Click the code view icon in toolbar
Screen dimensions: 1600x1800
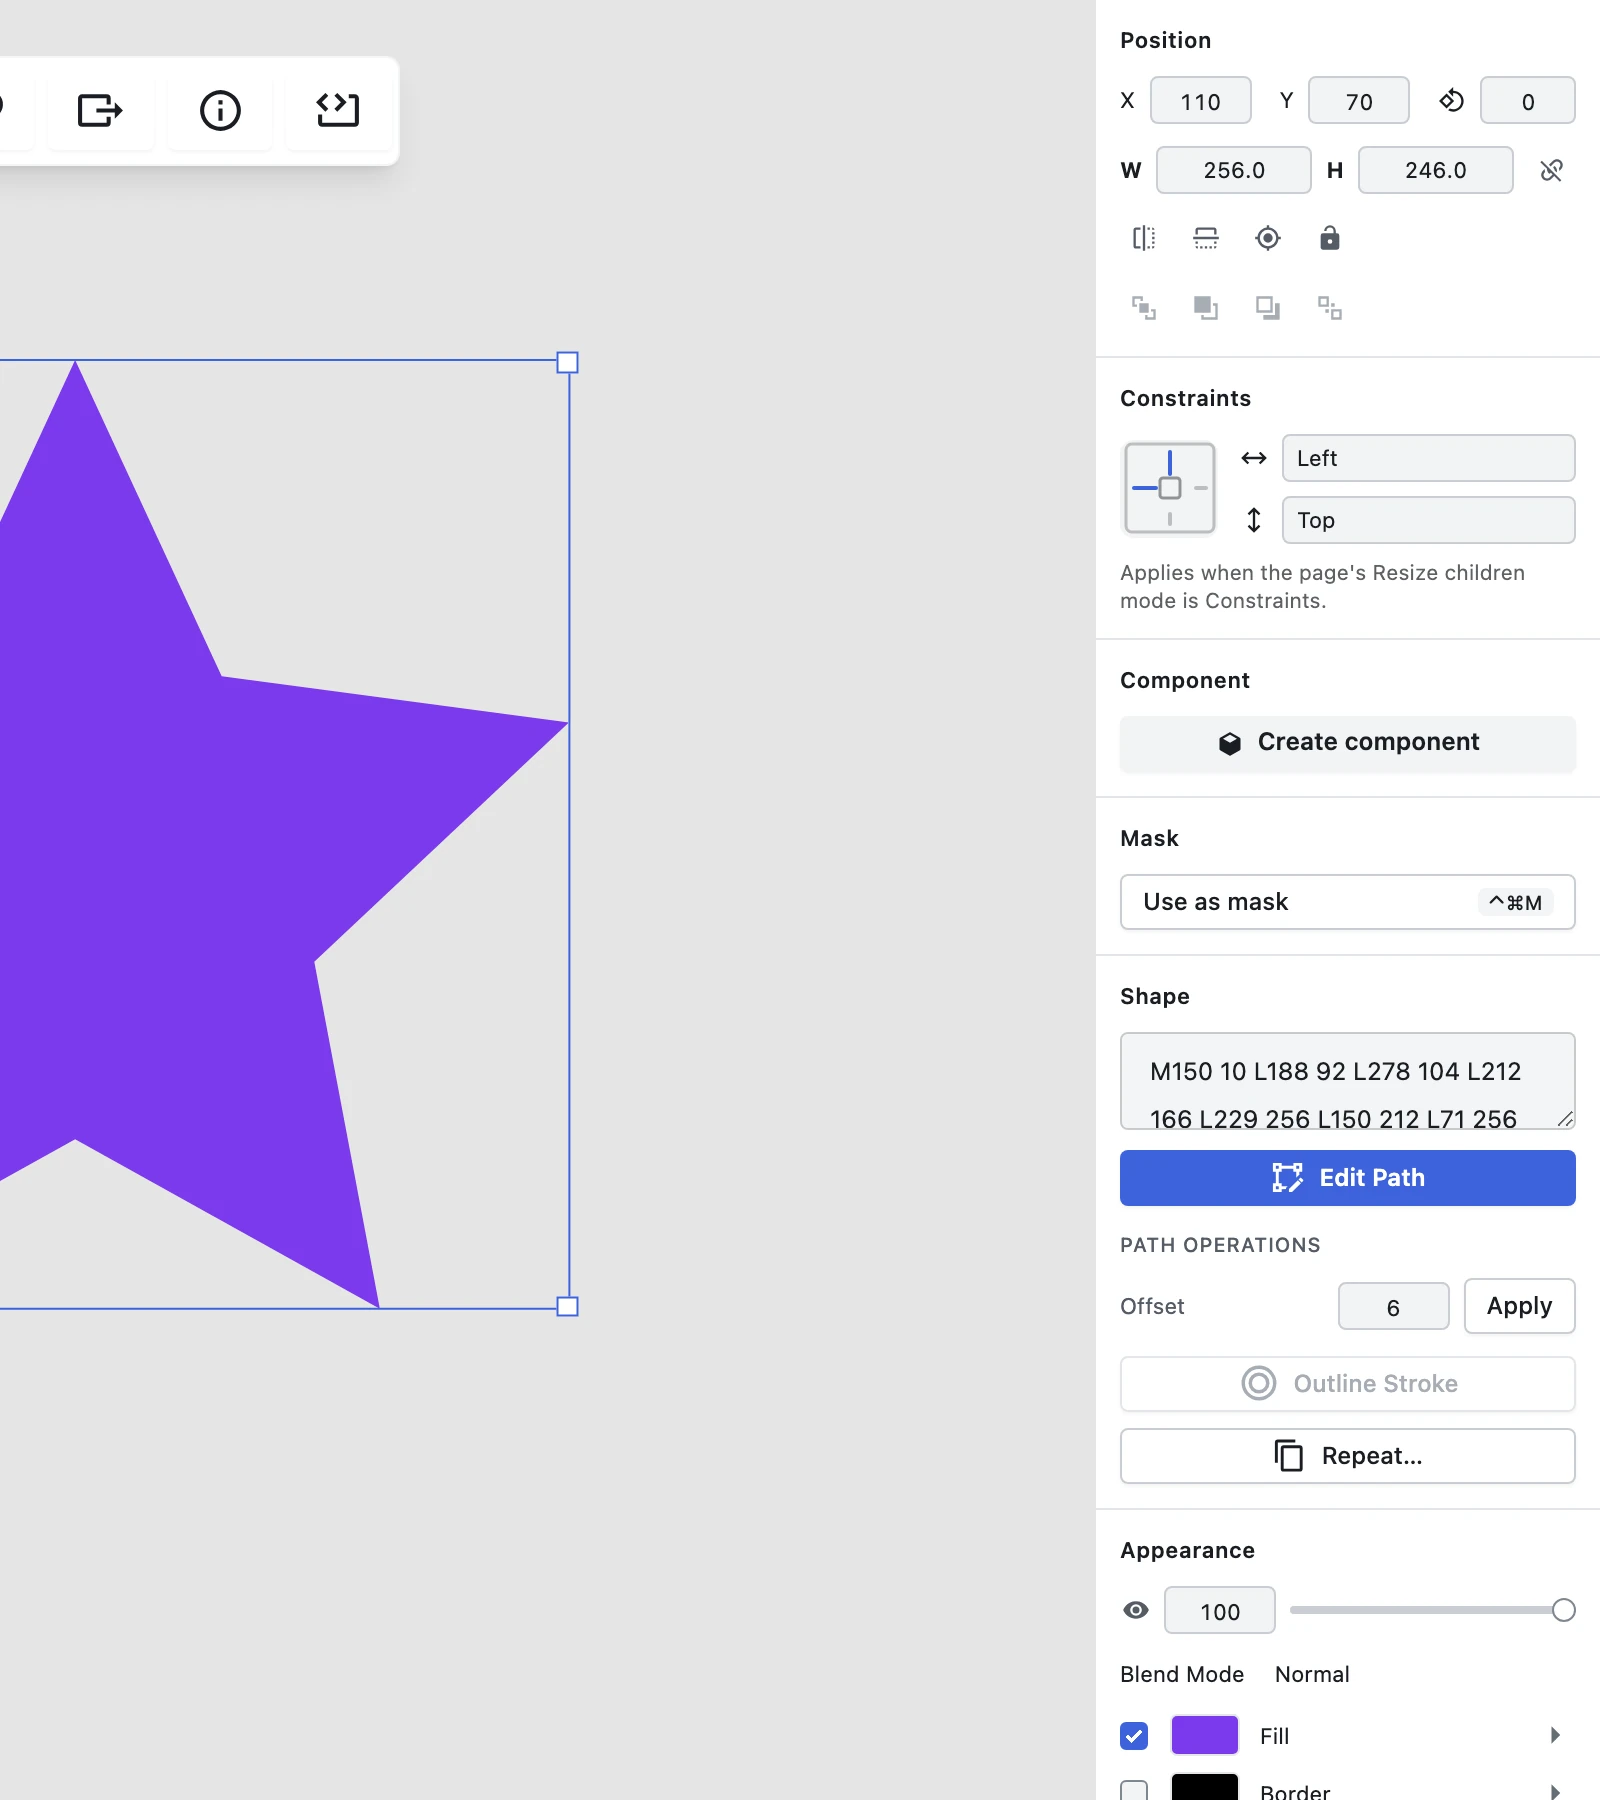pos(338,110)
